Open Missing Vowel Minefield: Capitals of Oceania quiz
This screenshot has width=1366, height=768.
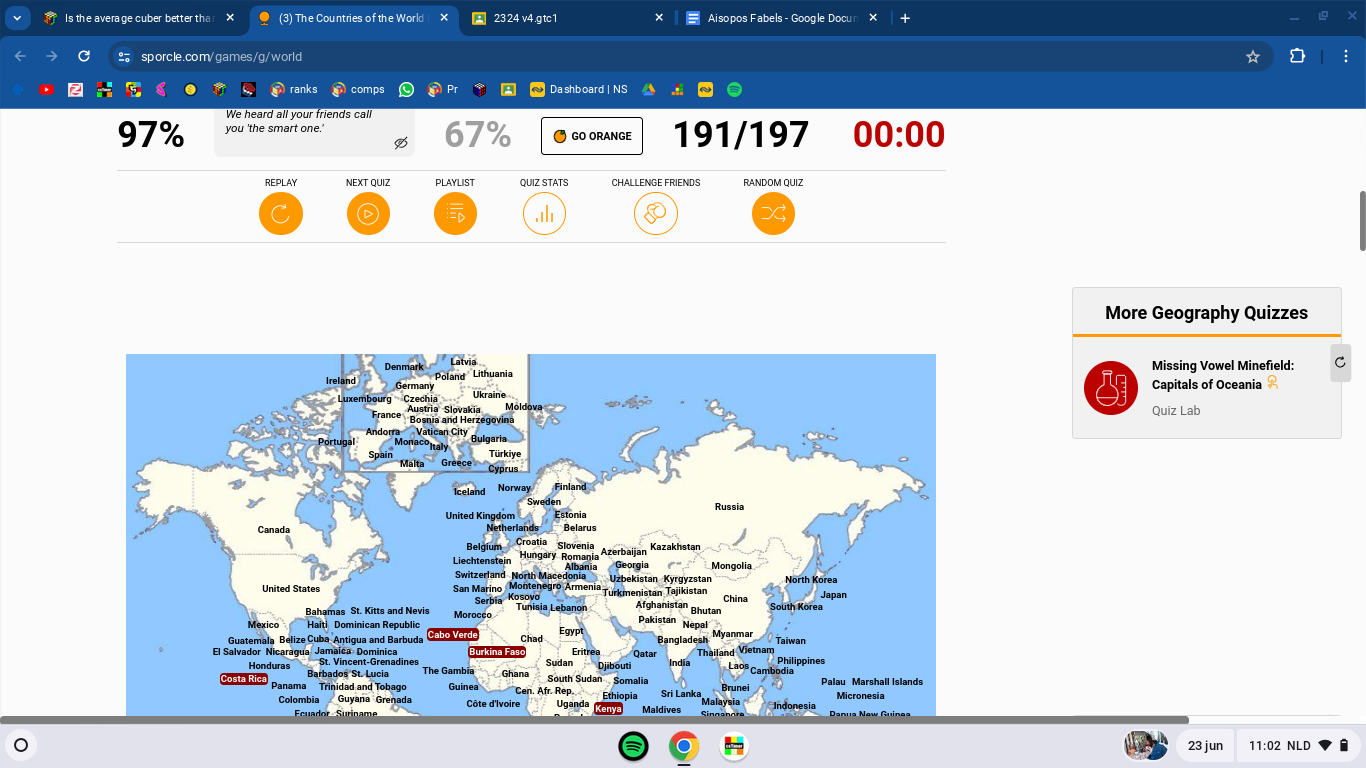click(x=1223, y=375)
